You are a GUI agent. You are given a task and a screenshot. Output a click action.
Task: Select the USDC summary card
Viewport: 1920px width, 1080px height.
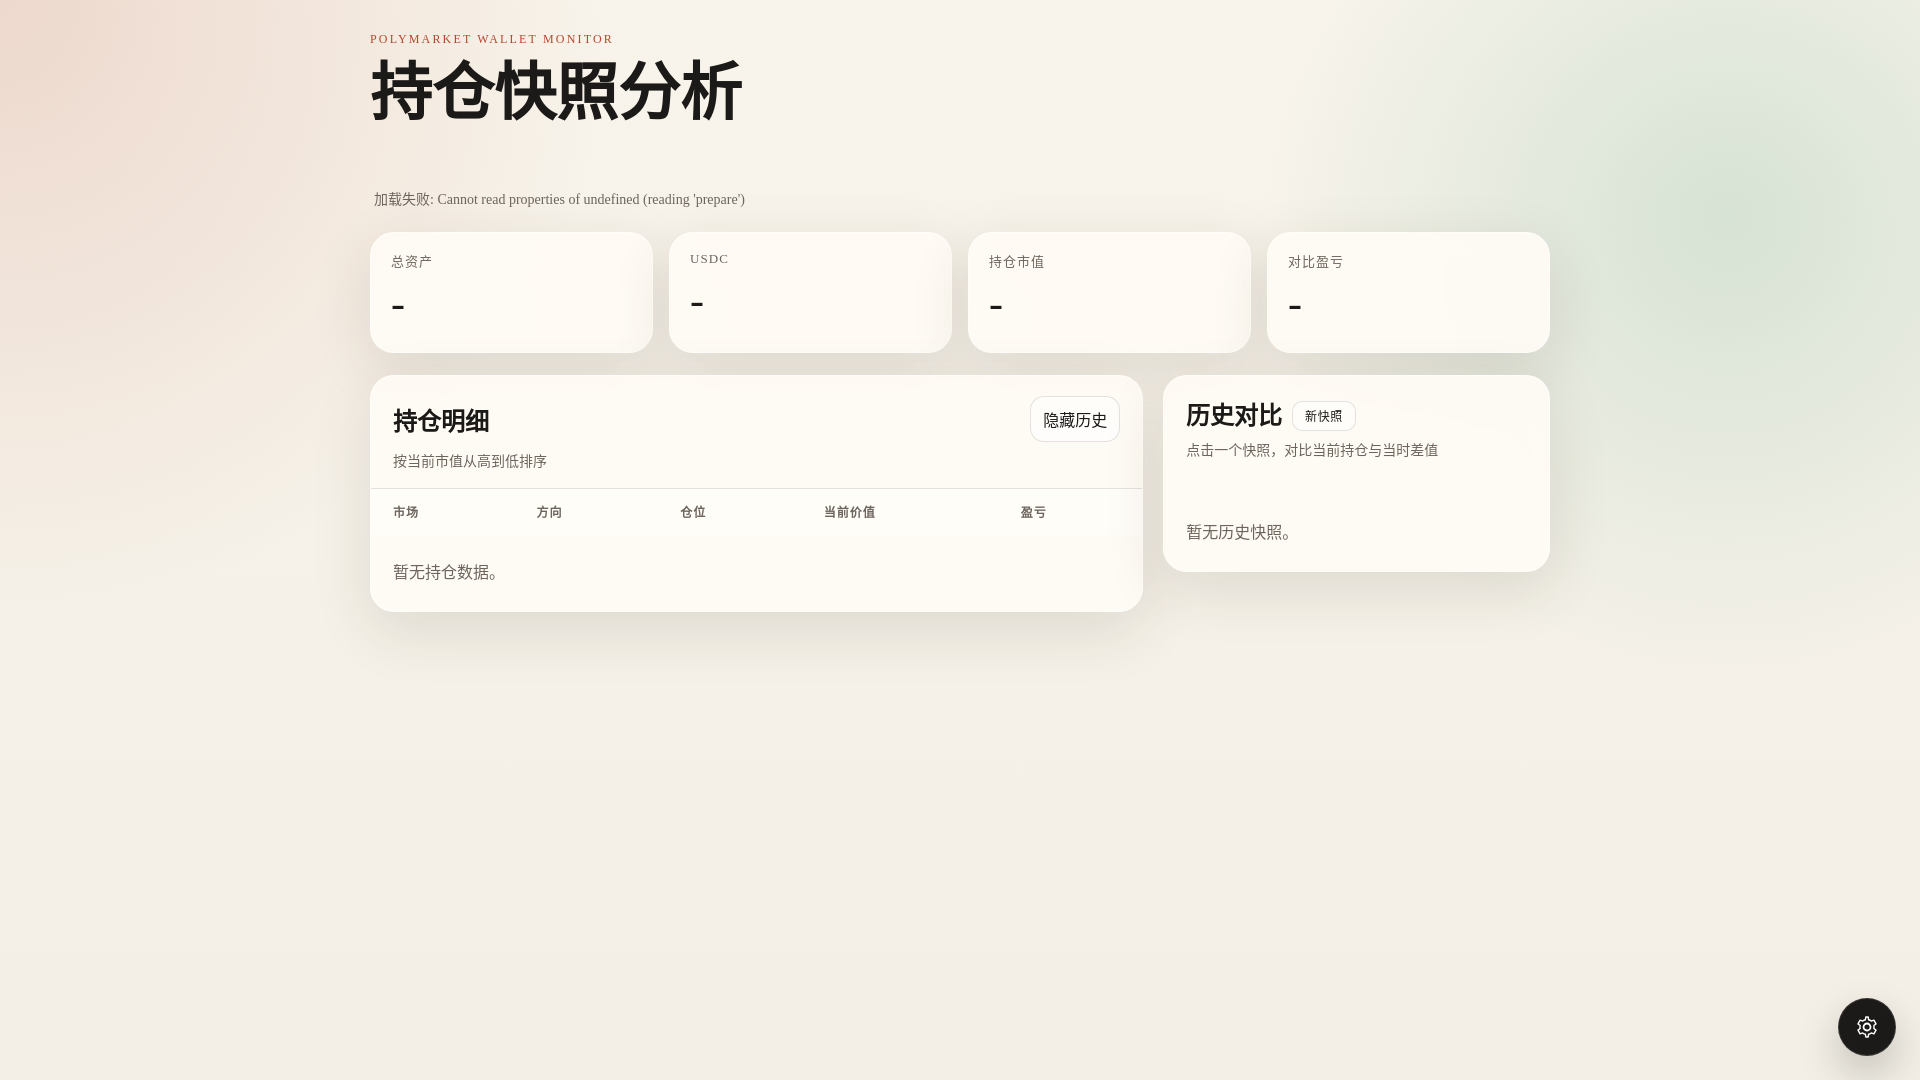point(810,292)
